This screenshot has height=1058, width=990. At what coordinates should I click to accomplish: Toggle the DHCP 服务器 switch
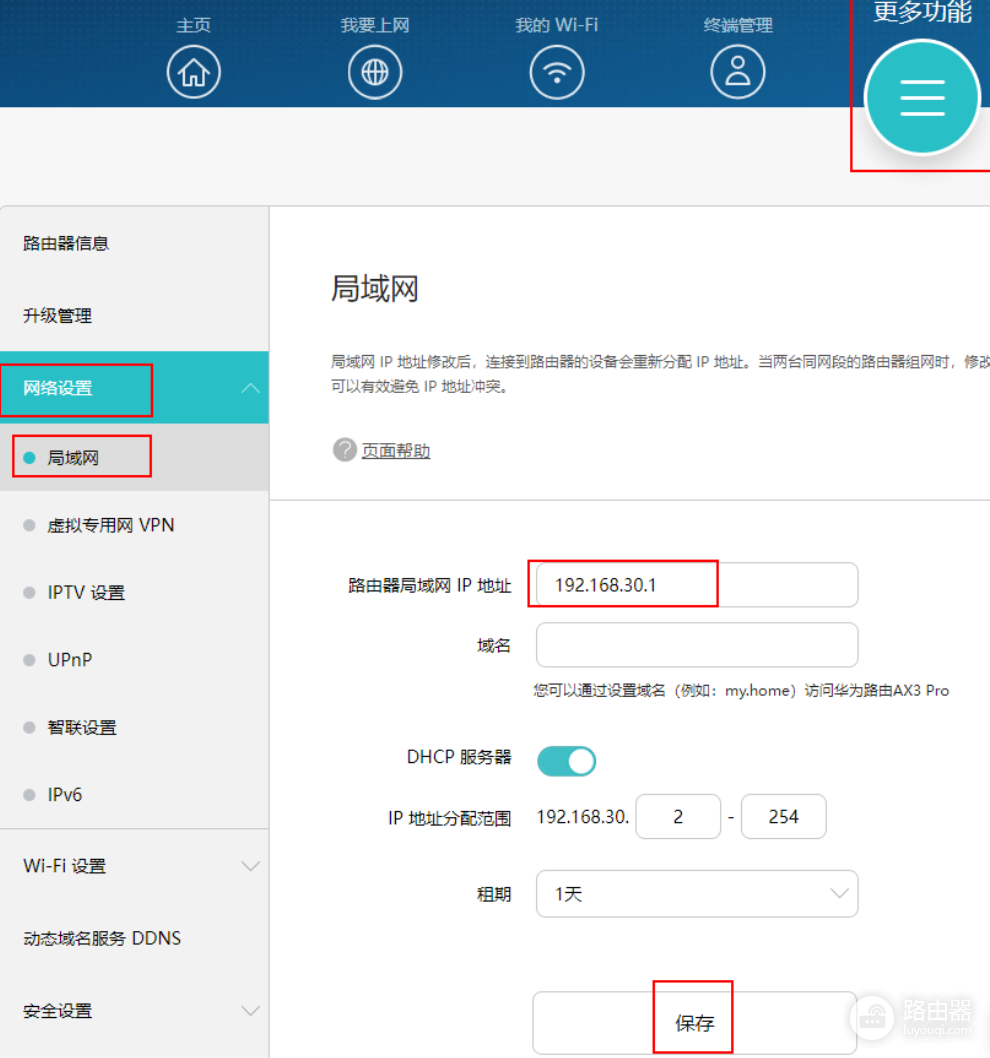click(566, 761)
